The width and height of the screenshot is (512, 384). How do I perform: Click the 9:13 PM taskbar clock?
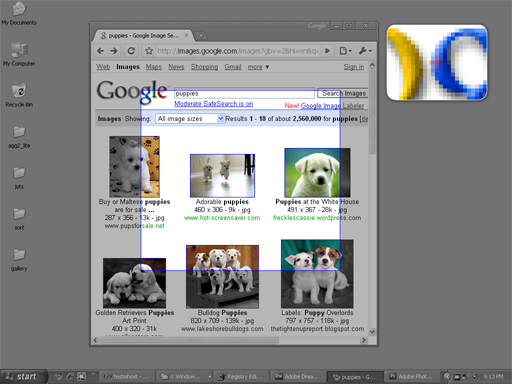pyautogui.click(x=493, y=377)
